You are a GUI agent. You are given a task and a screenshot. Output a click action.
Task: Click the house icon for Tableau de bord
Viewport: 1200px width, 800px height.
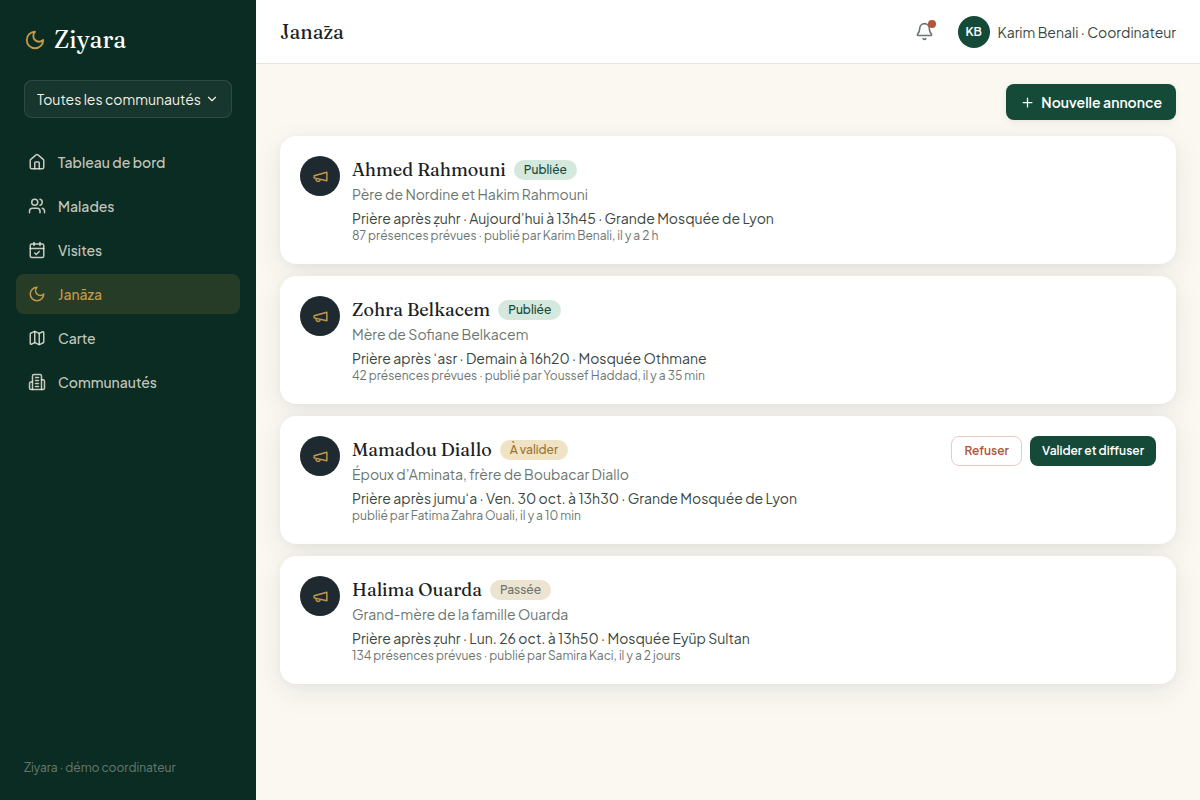[37, 162]
